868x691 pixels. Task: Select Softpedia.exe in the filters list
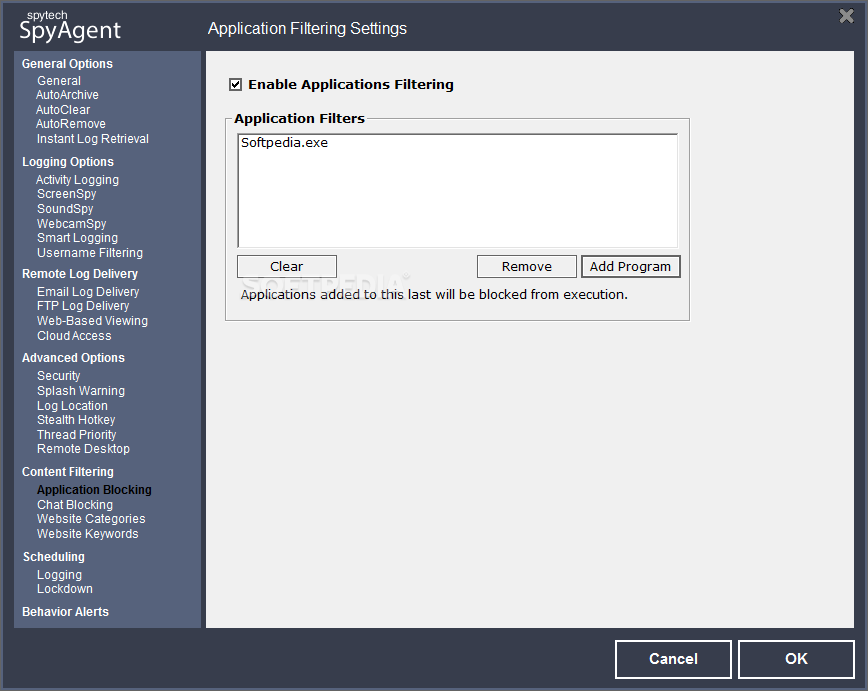[284, 143]
